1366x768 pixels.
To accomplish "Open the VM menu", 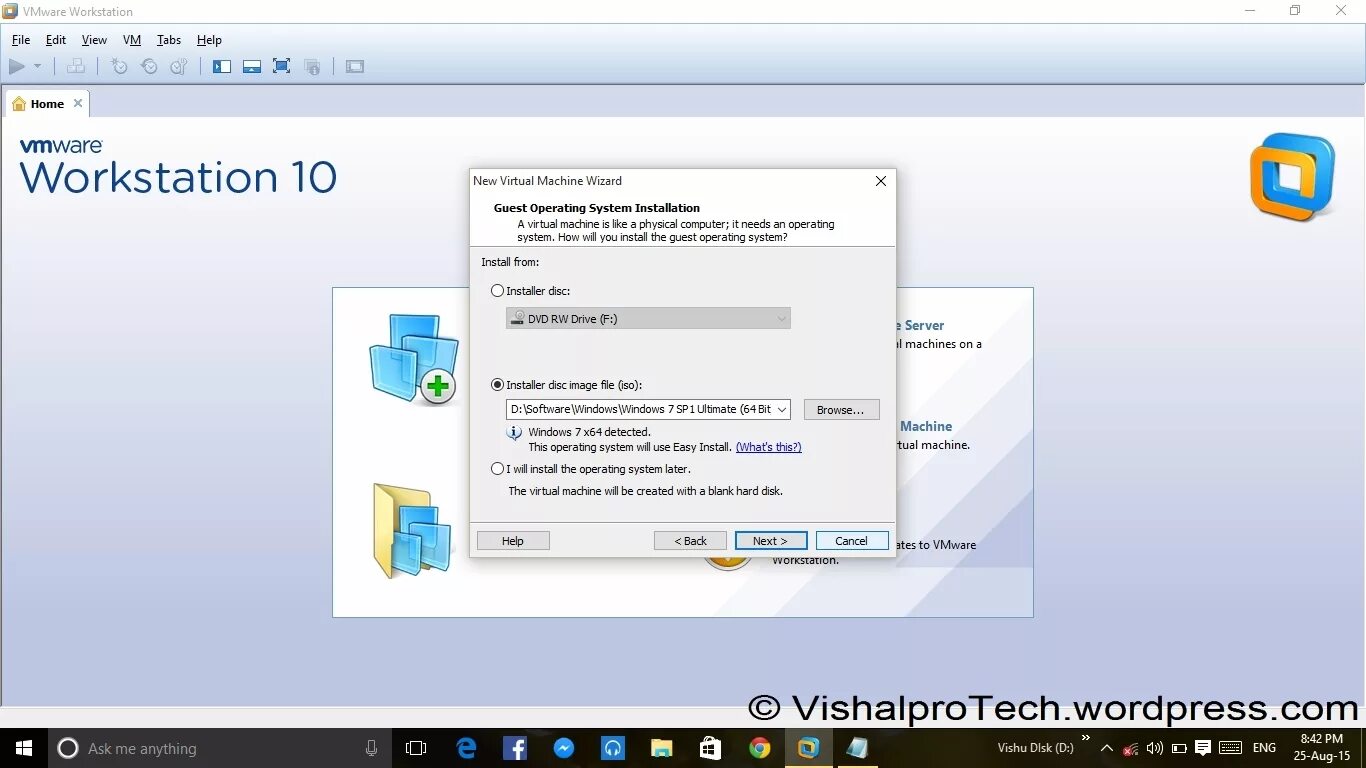I will (132, 40).
